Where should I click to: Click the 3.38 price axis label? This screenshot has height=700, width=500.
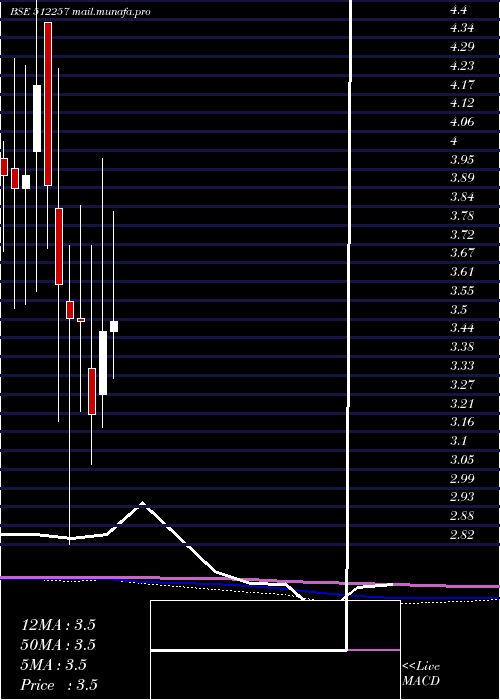[462, 347]
